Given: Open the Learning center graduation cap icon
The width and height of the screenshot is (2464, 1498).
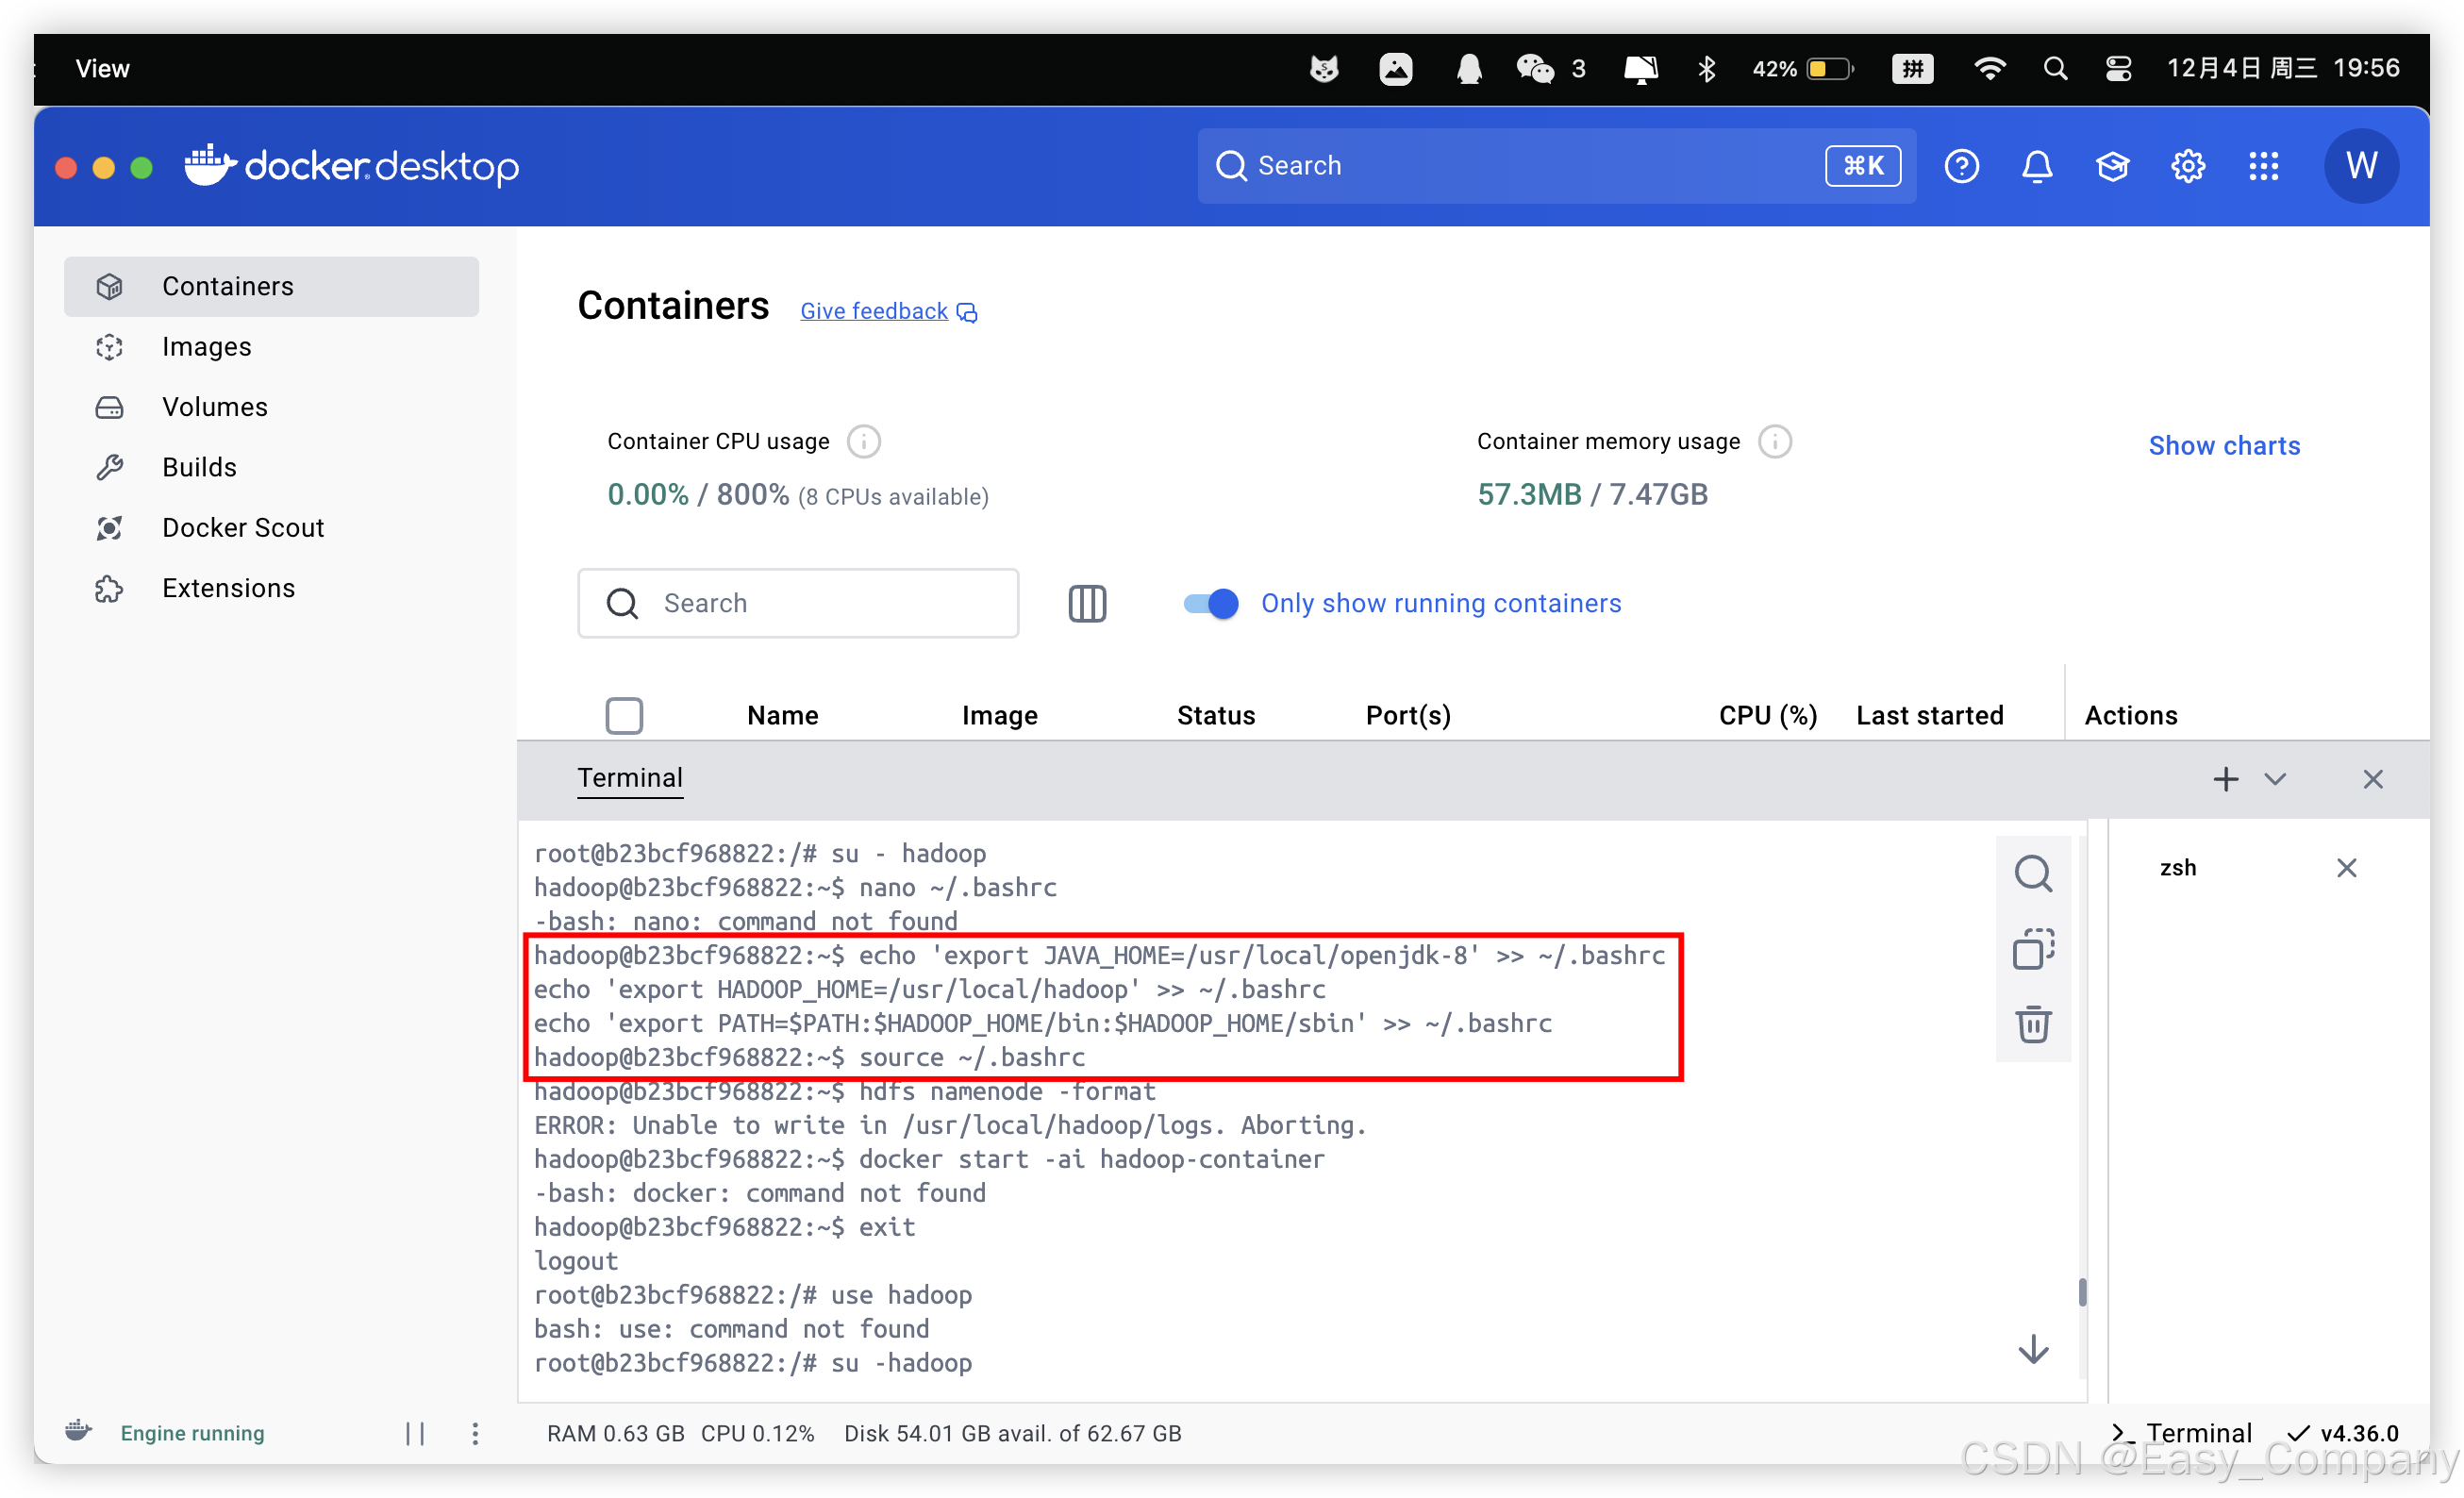Looking at the screenshot, I should pyautogui.click(x=2112, y=165).
